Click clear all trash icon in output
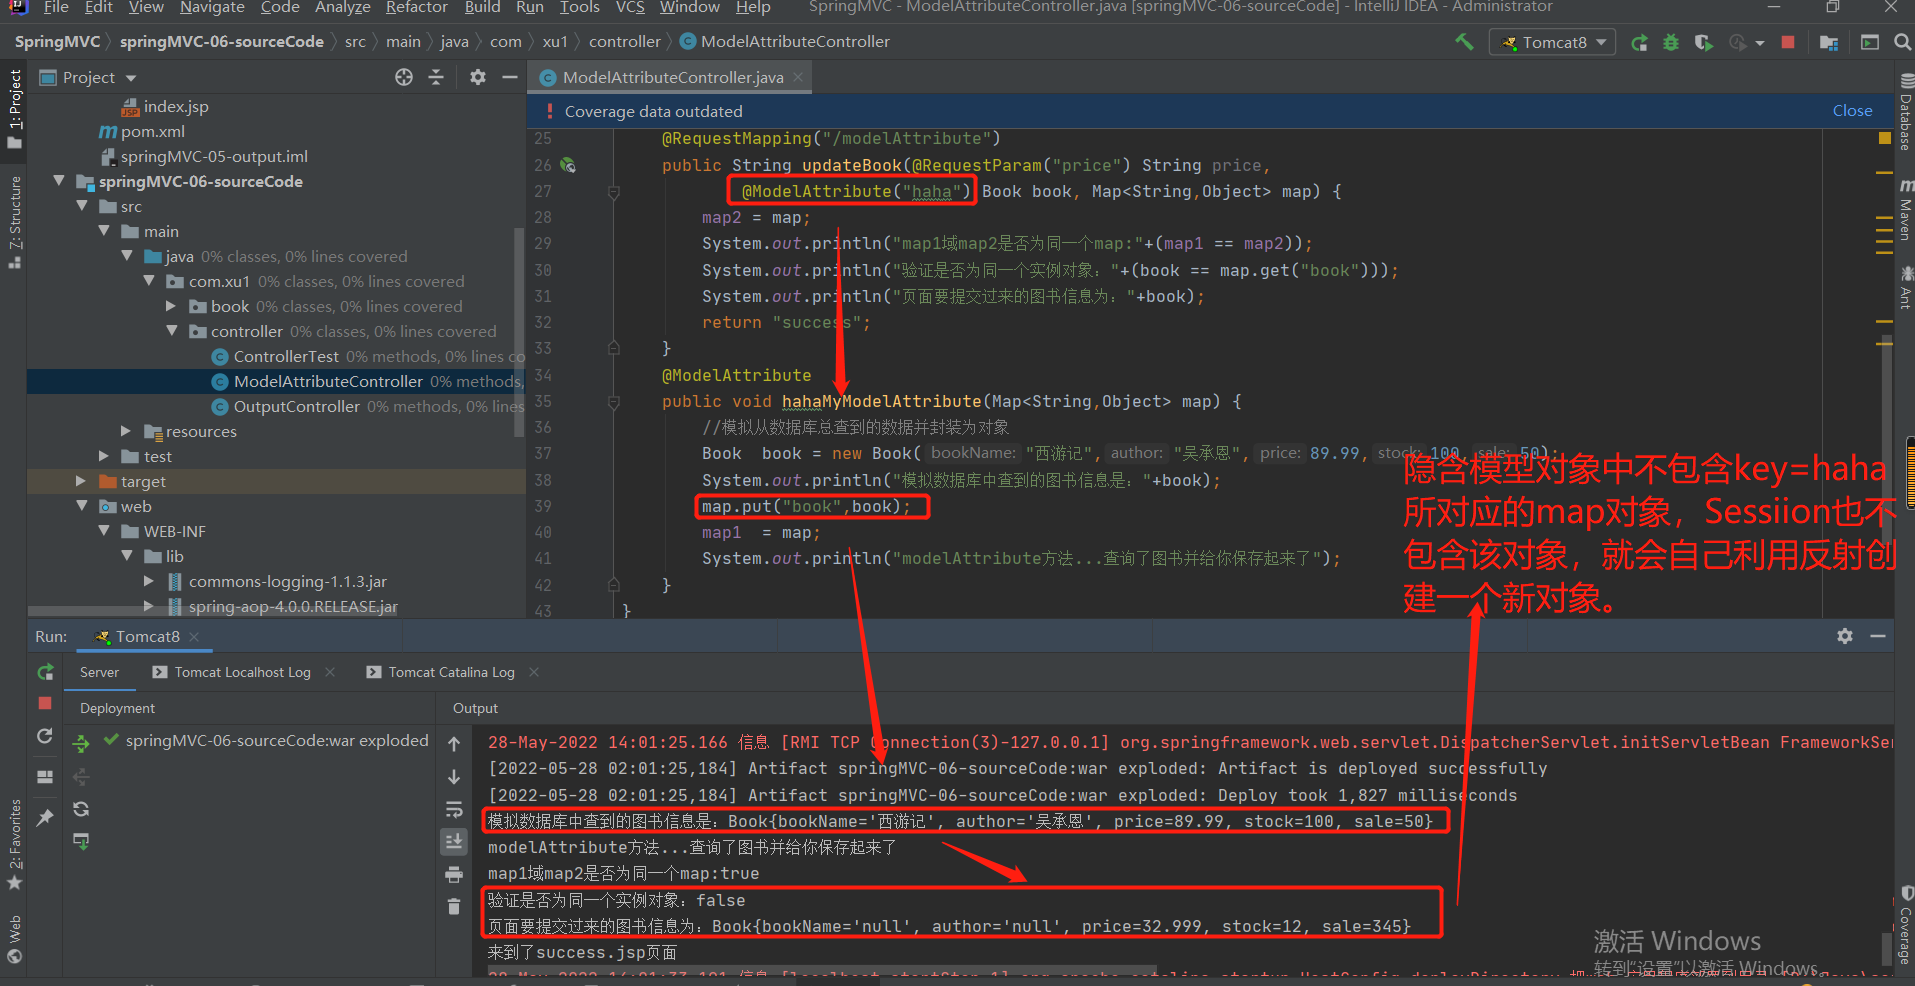 (x=454, y=906)
